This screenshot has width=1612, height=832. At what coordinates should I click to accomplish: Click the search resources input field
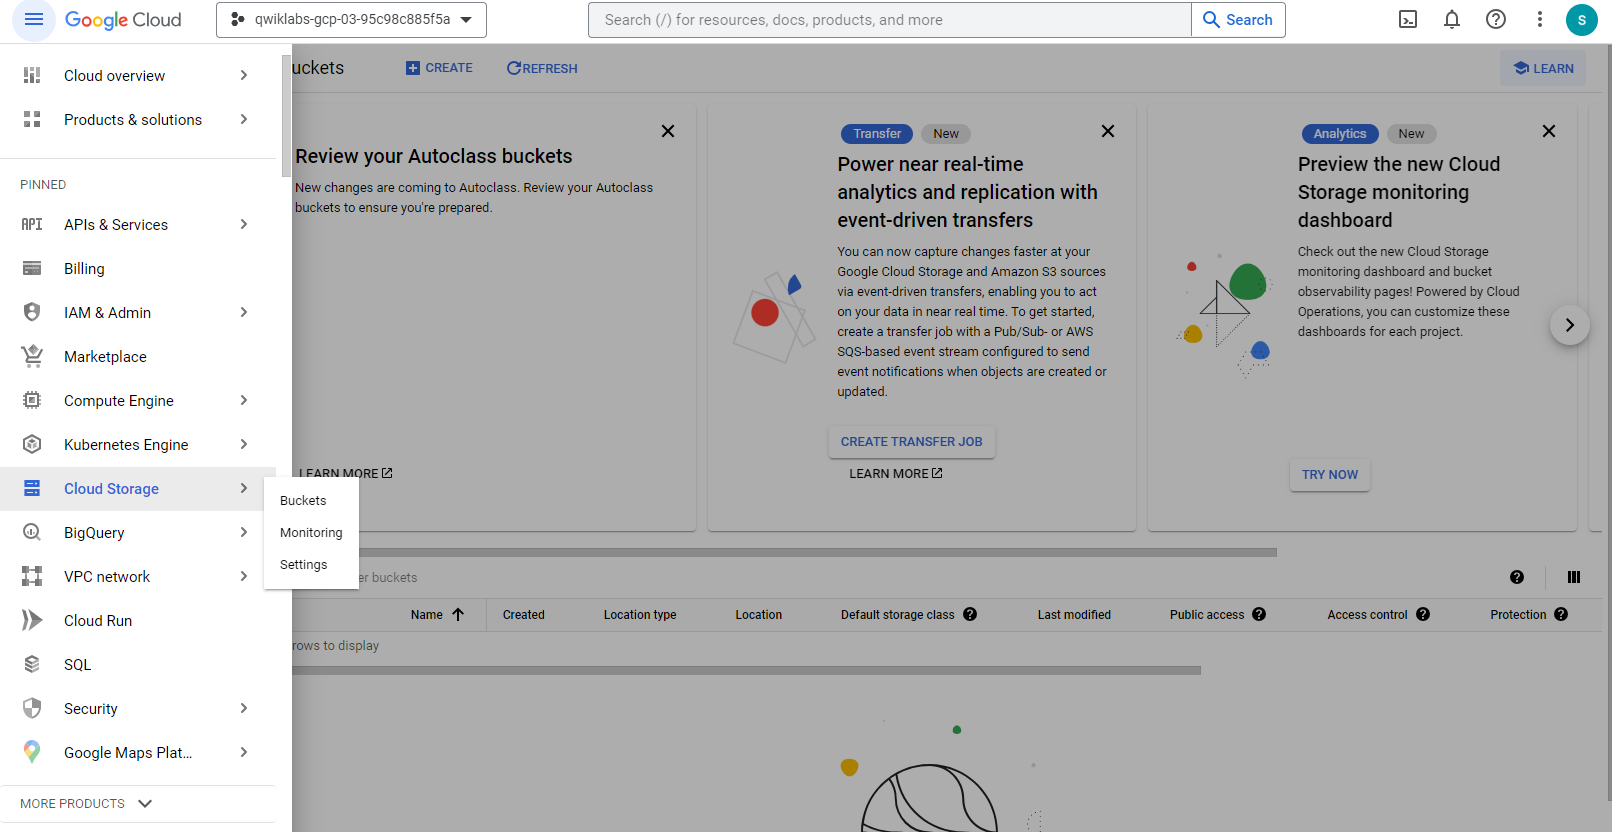pyautogui.click(x=890, y=20)
